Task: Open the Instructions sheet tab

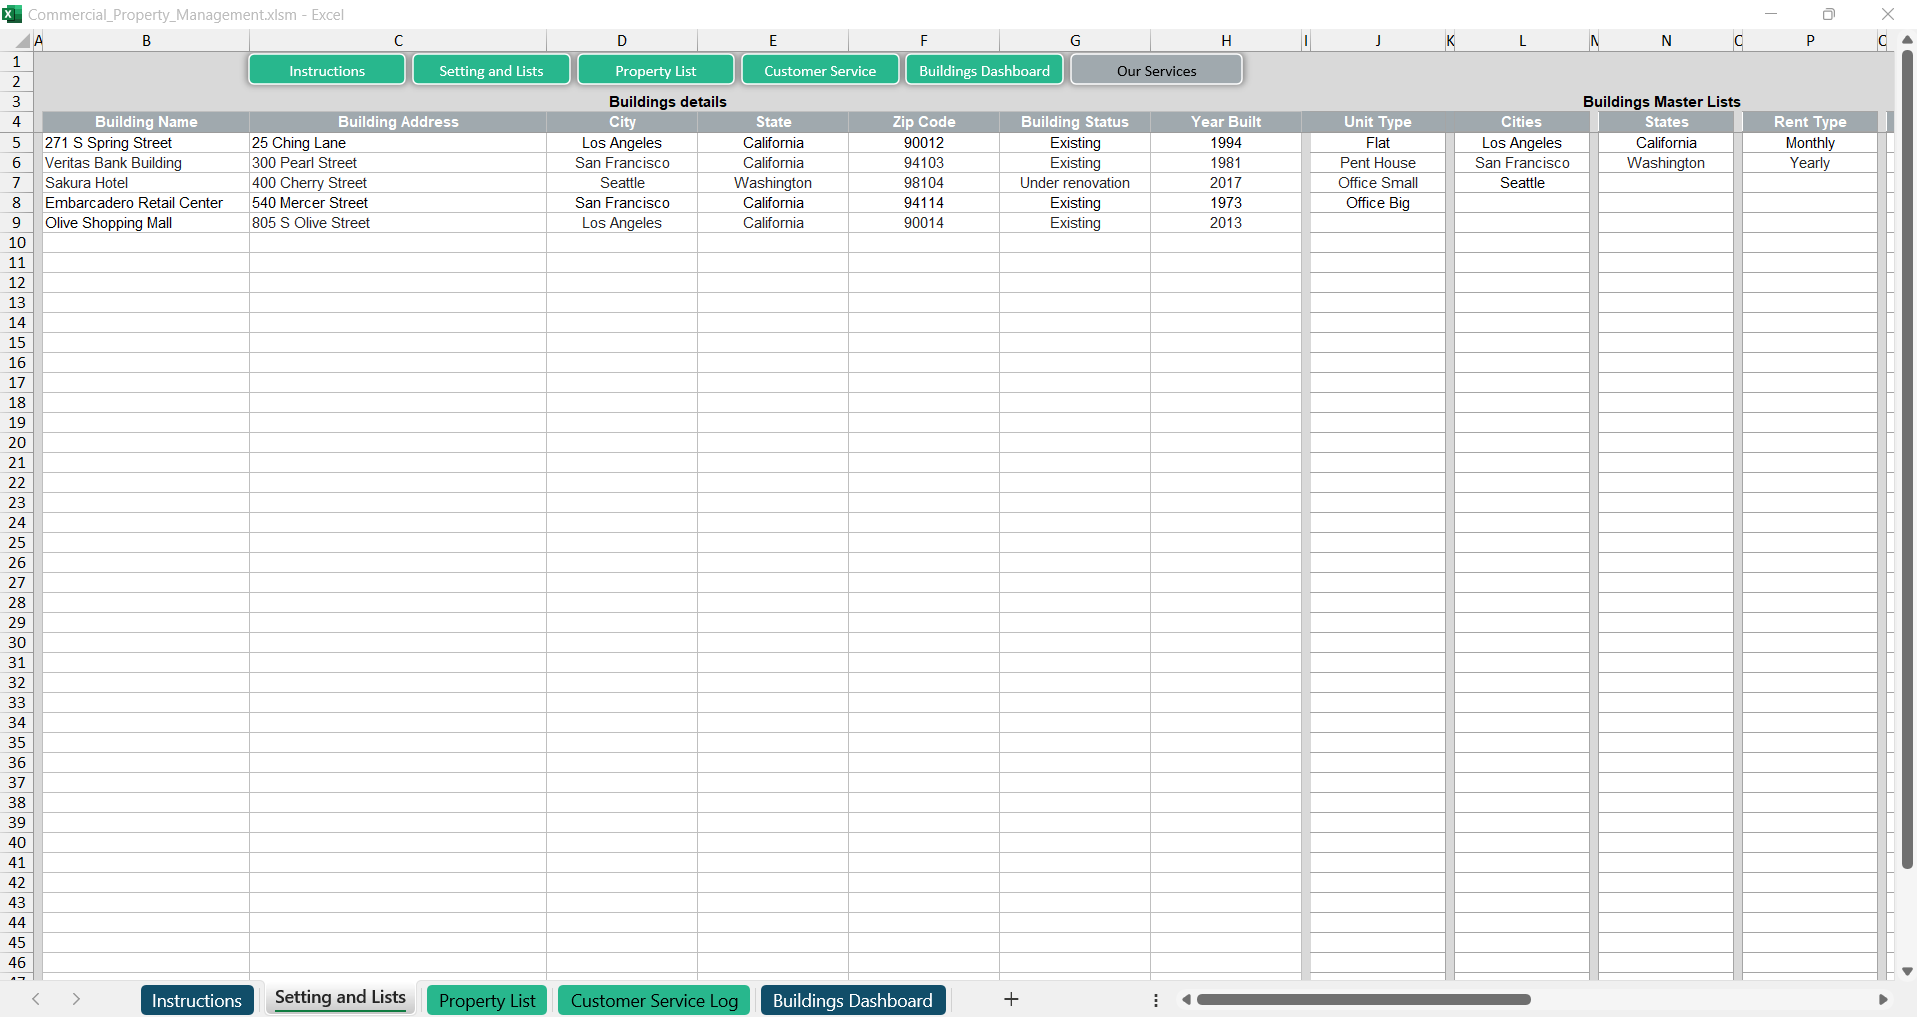Action: coord(197,1000)
